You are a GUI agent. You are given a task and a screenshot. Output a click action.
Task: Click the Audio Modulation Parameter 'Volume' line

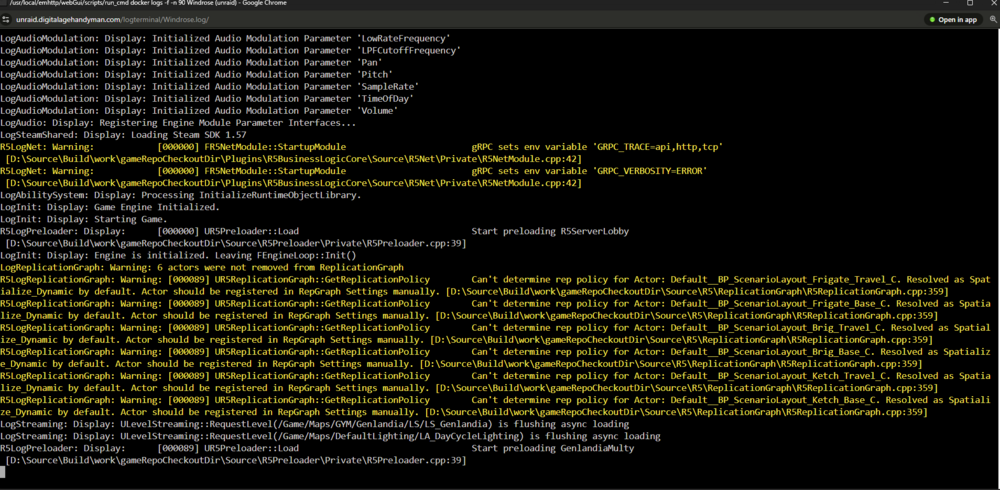[199, 110]
